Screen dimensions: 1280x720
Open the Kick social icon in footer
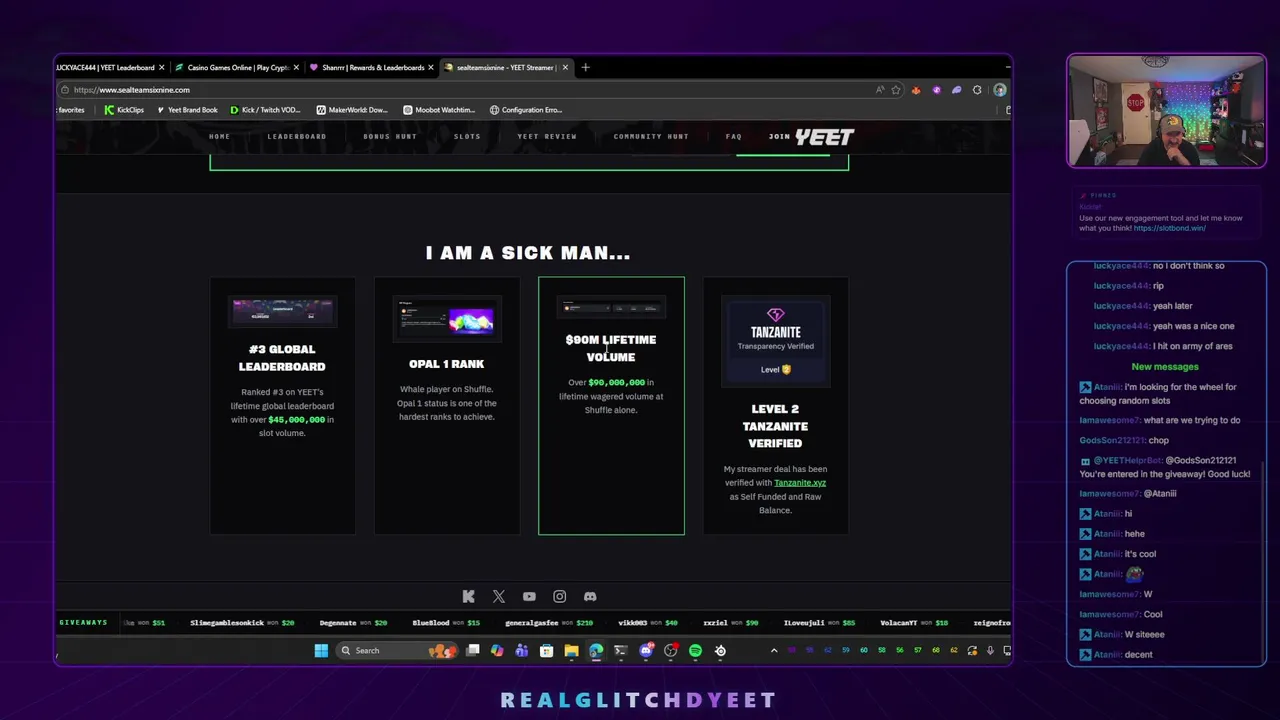point(468,596)
